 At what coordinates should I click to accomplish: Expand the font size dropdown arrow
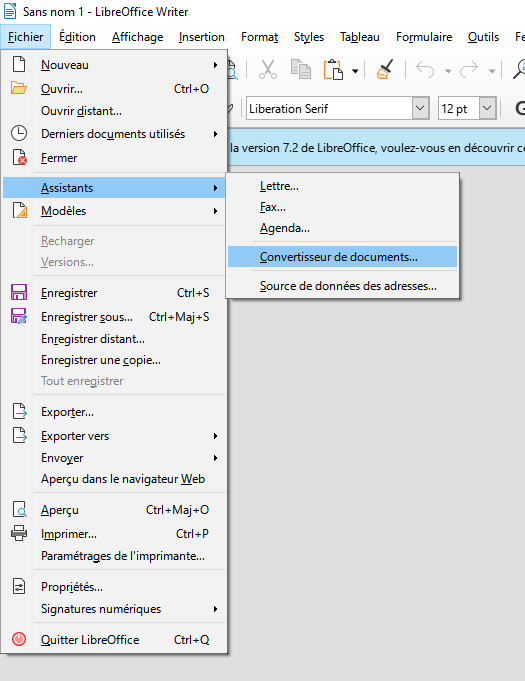pyautogui.click(x=488, y=108)
